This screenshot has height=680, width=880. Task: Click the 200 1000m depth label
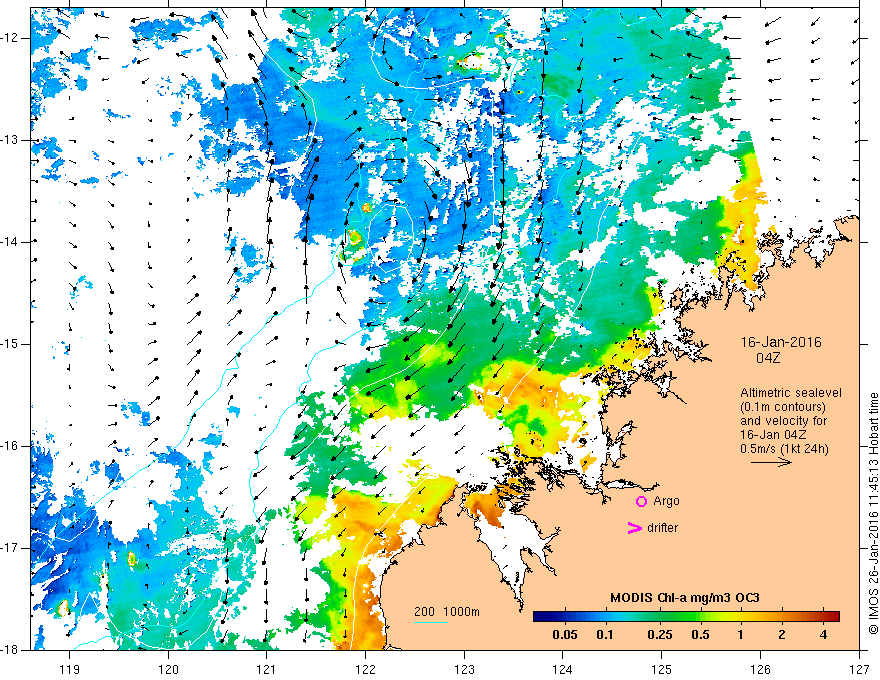point(447,612)
